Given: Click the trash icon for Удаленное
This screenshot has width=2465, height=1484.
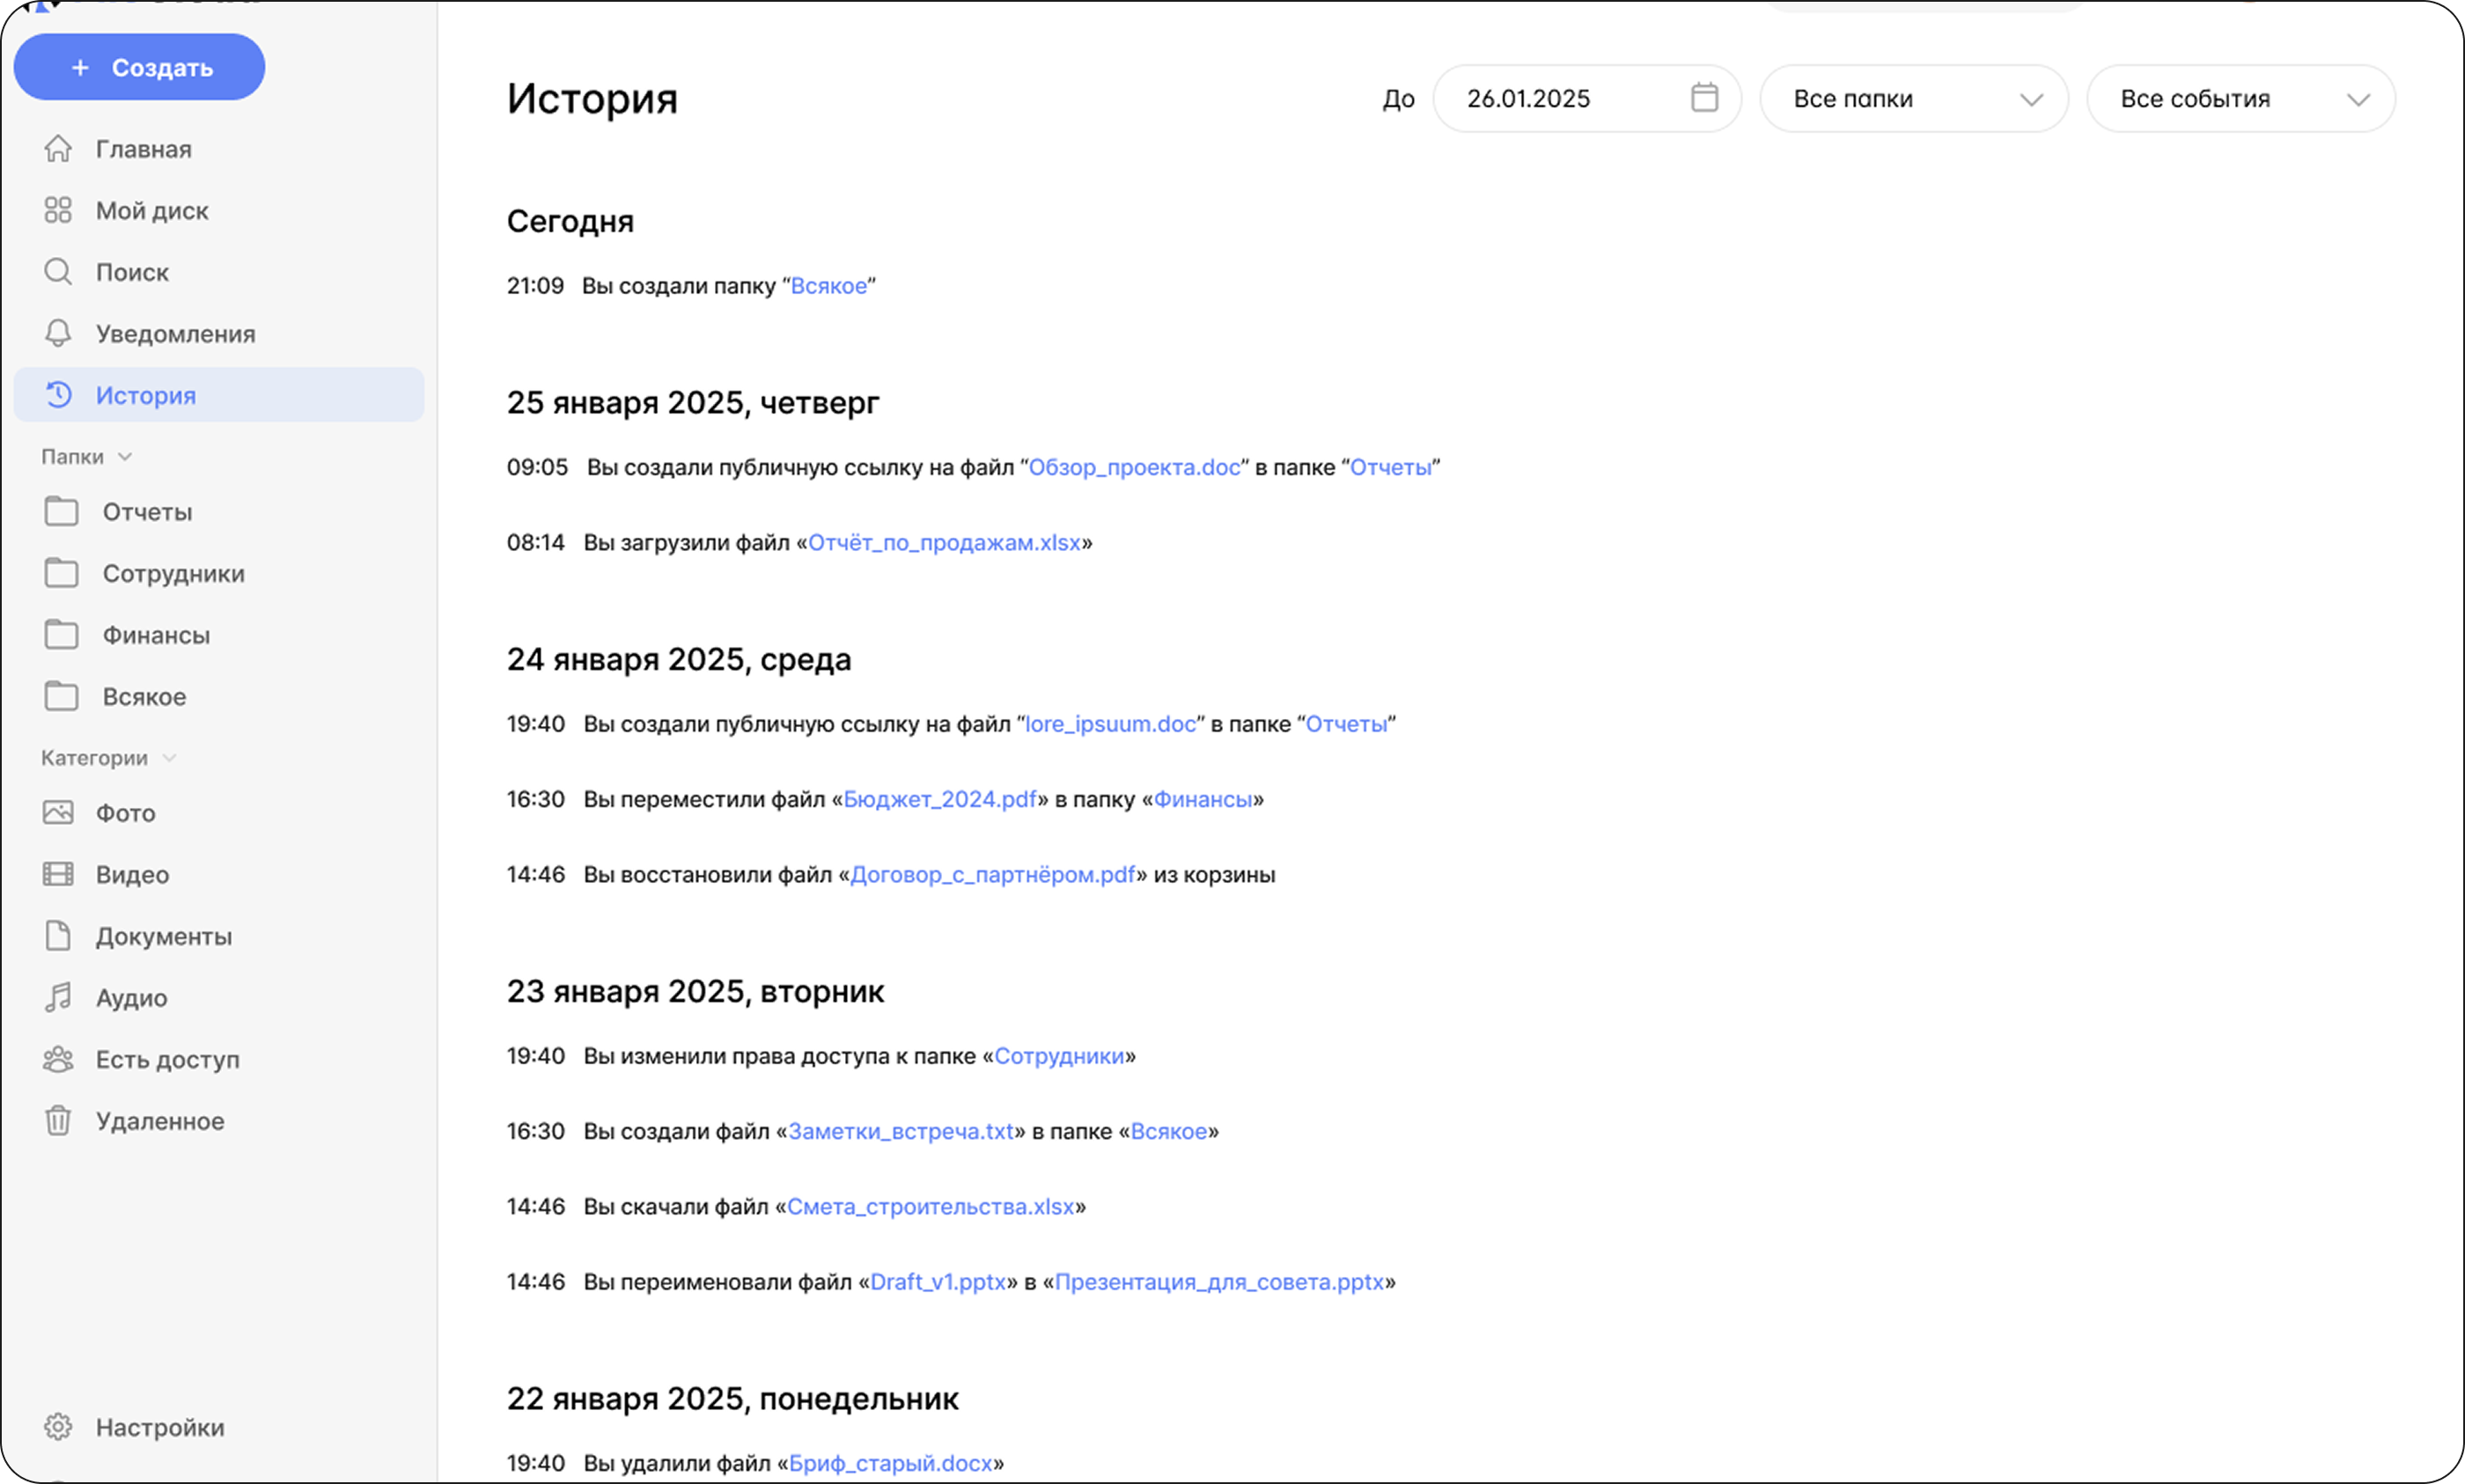Looking at the screenshot, I should 58,1121.
